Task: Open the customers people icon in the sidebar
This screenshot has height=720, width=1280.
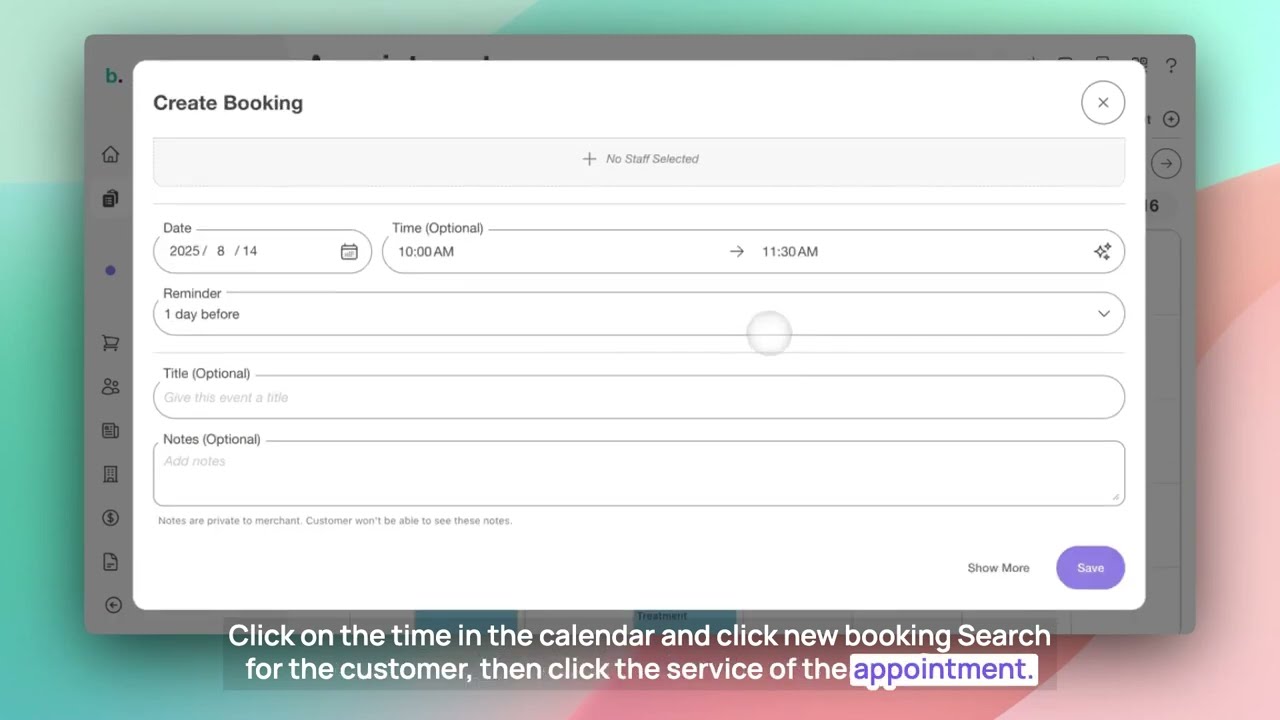Action: [x=111, y=387]
